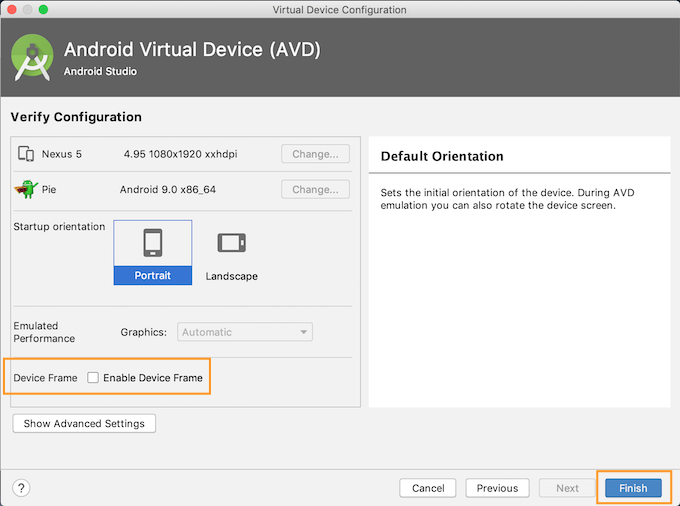
Task: Click the 'Nexus 5' device name
Action: point(62,154)
